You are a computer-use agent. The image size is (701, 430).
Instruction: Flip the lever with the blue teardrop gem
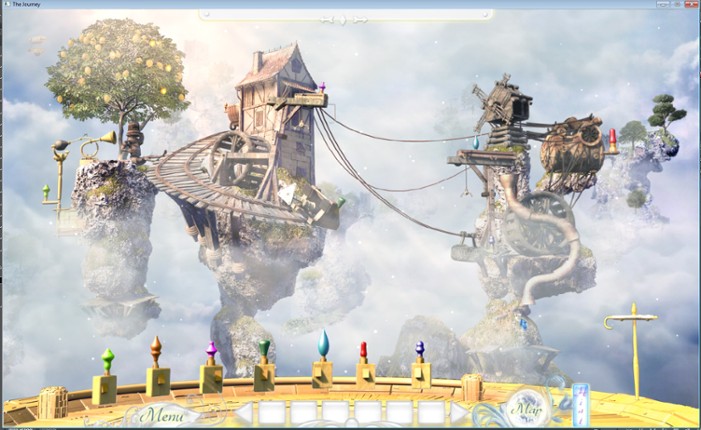322,360
